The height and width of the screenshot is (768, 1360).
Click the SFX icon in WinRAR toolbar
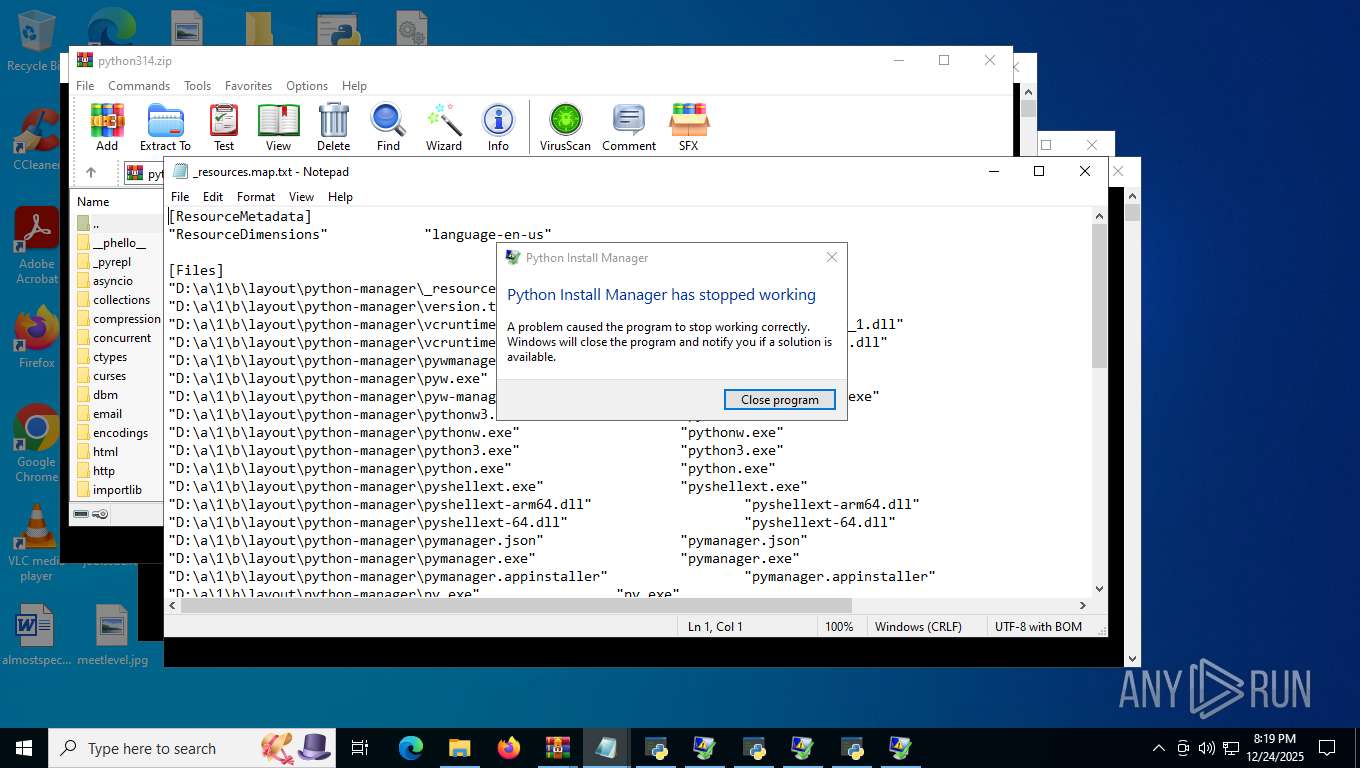click(689, 127)
